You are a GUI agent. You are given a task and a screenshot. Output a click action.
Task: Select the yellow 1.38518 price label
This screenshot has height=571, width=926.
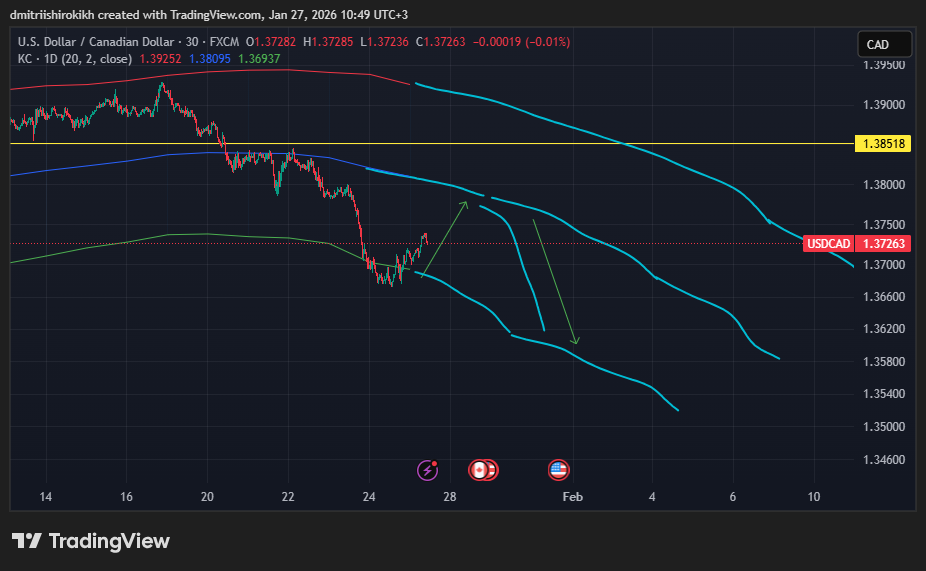coord(883,143)
